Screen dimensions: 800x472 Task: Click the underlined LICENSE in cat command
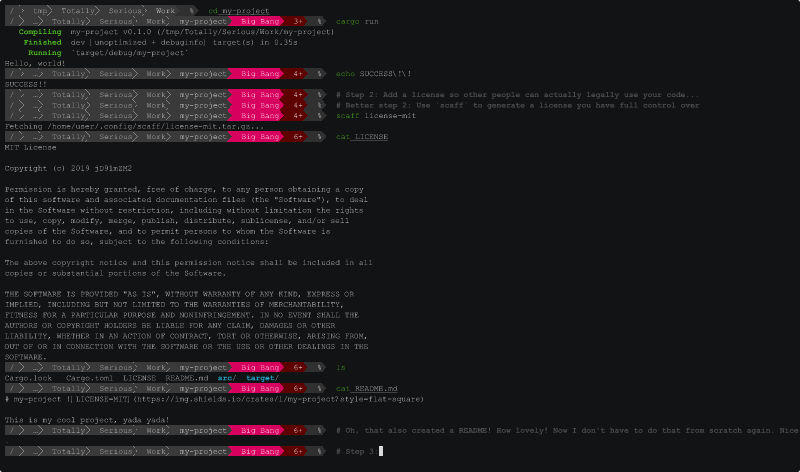[x=371, y=137]
